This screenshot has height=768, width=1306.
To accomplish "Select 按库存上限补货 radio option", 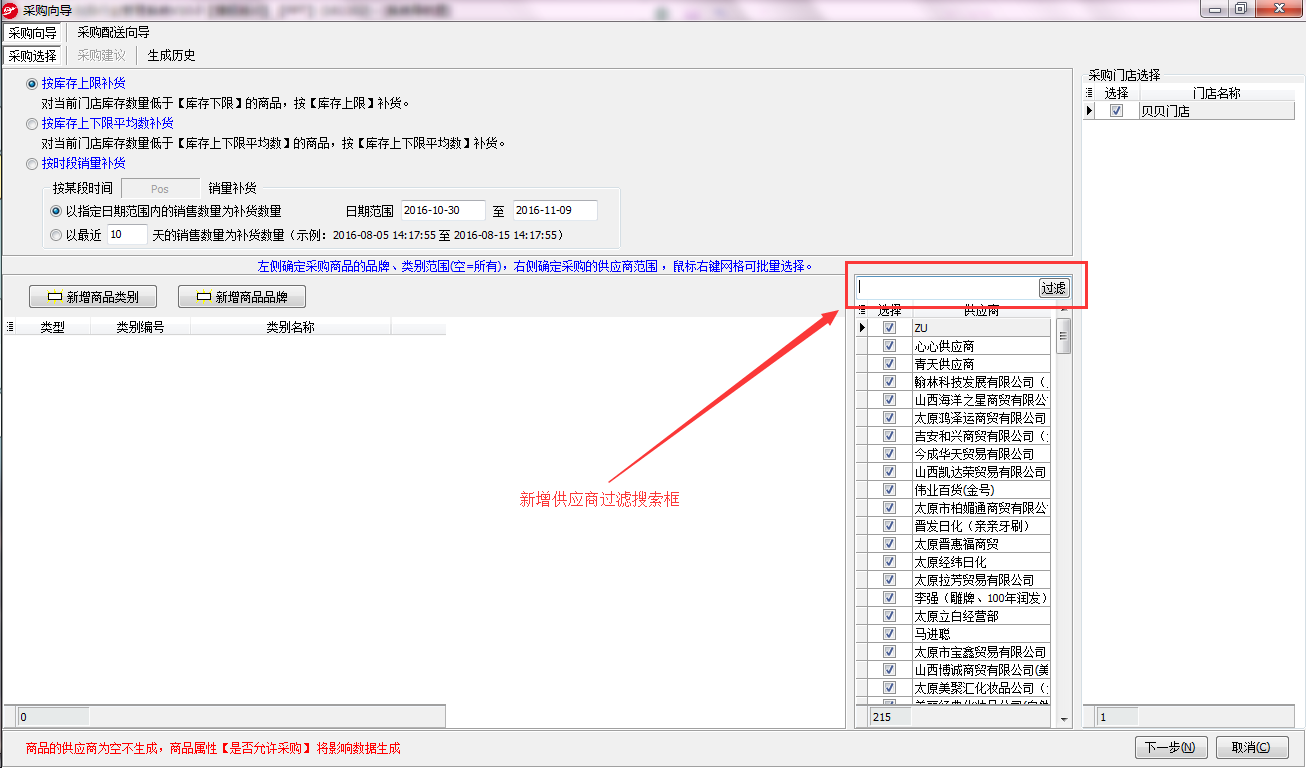I will [32, 83].
